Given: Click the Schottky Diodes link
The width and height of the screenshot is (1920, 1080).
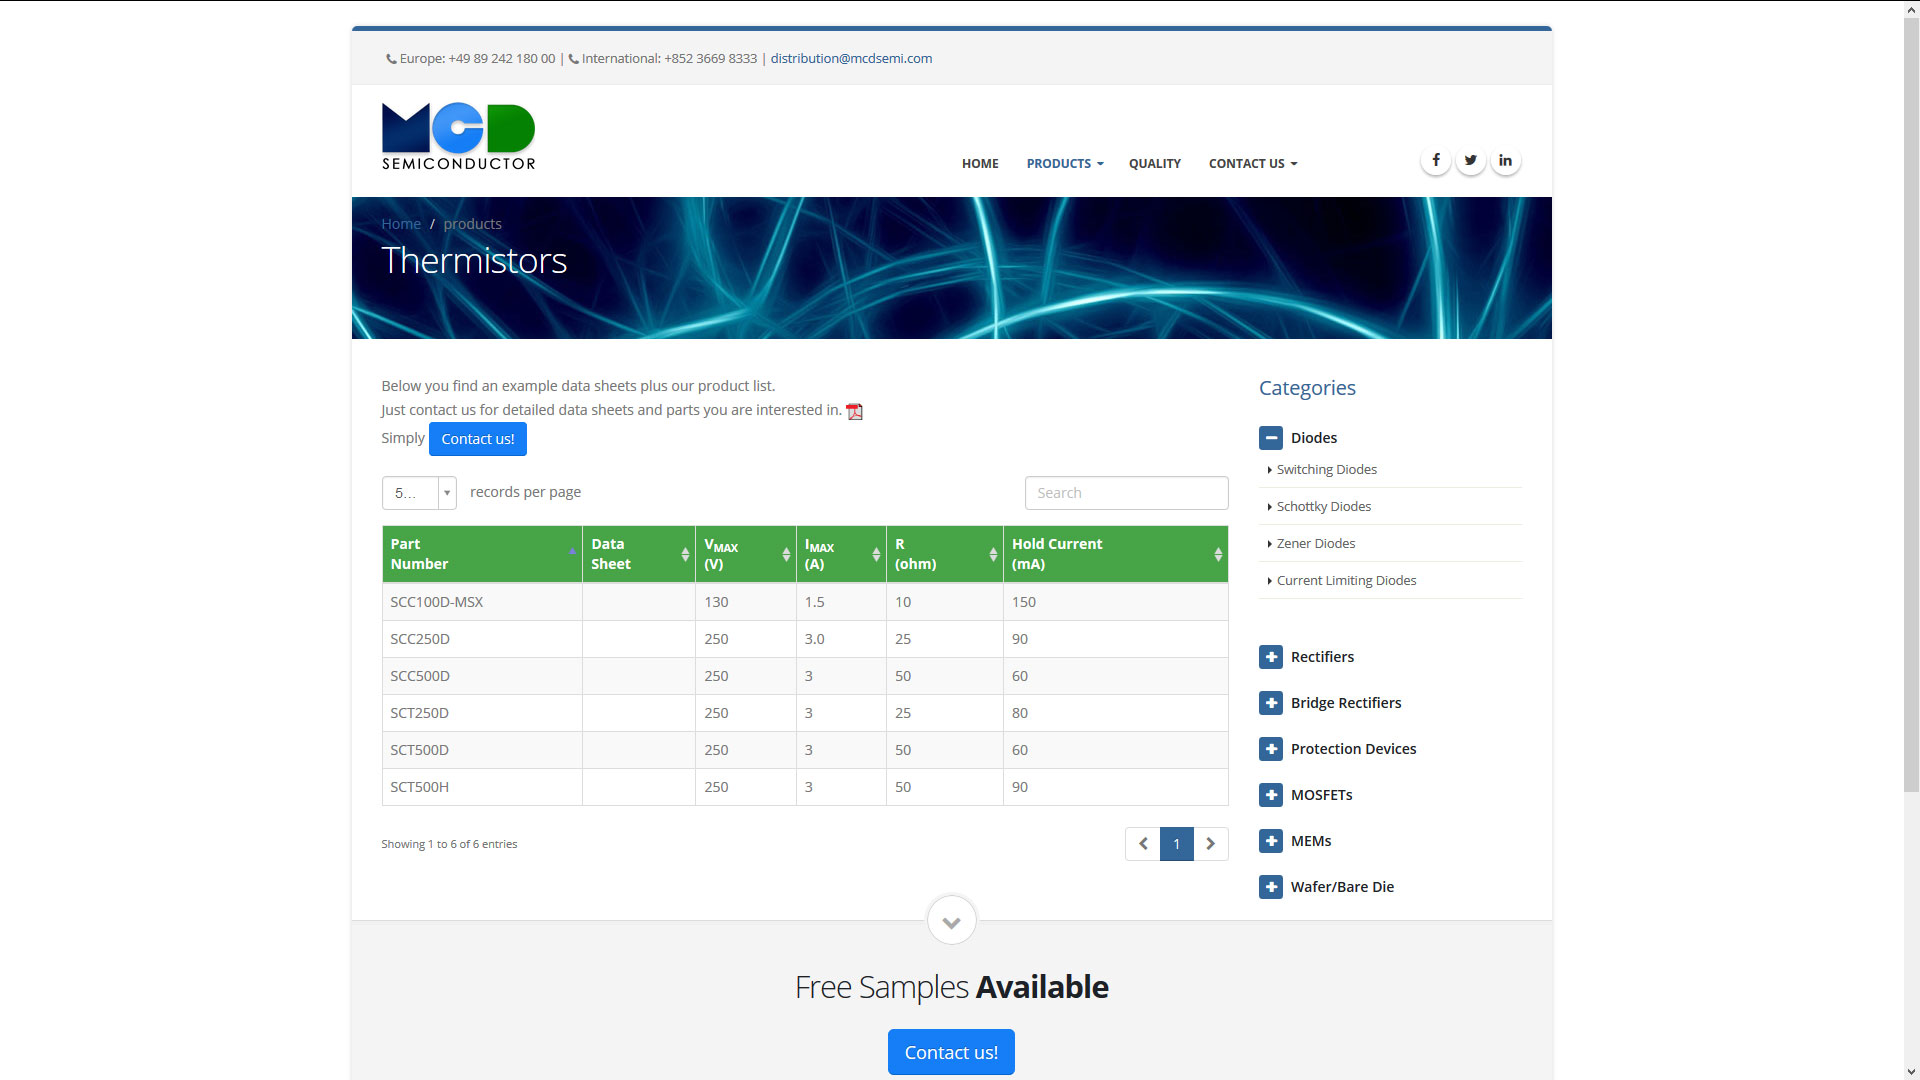Looking at the screenshot, I should 1323,507.
